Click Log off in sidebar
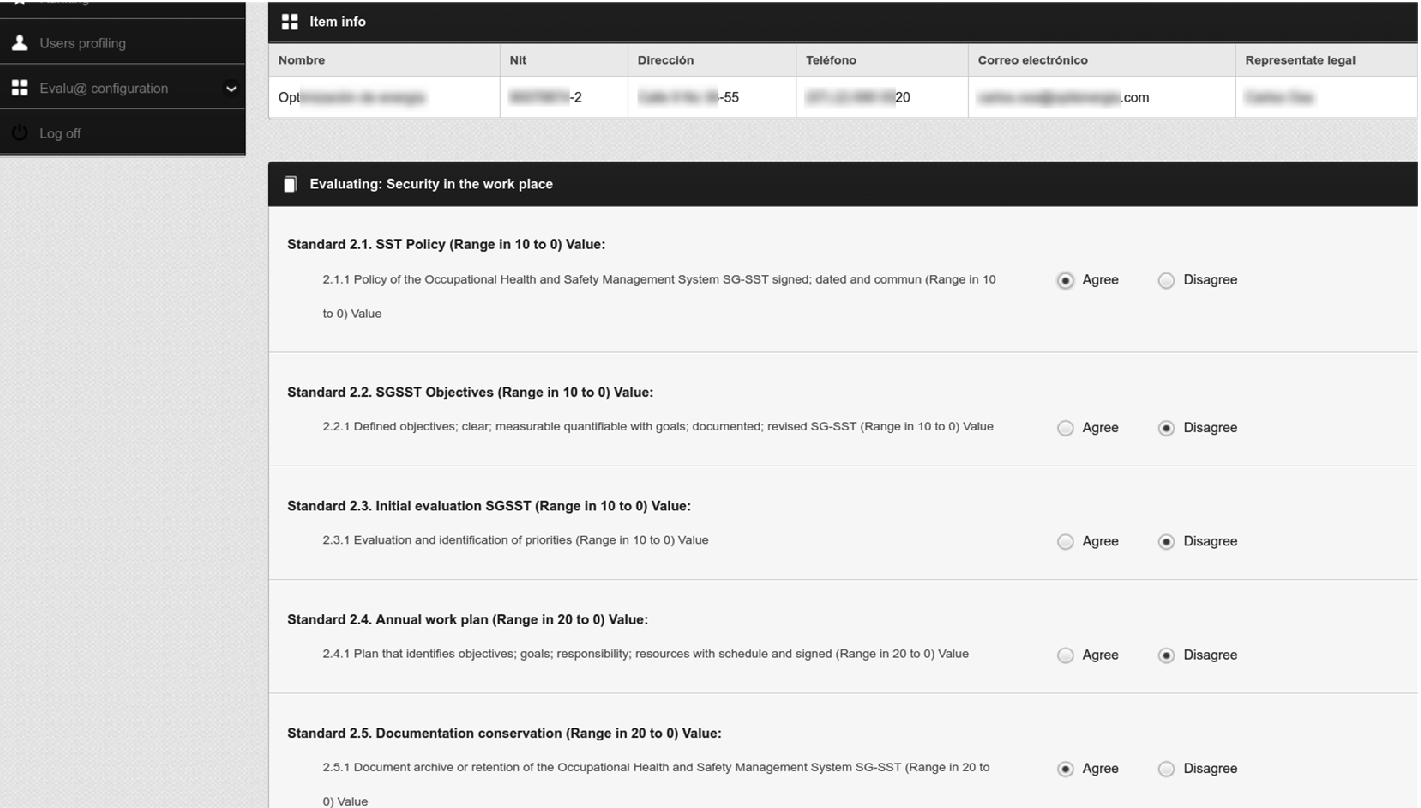Viewport: 1421px width, 808px height. pos(122,133)
